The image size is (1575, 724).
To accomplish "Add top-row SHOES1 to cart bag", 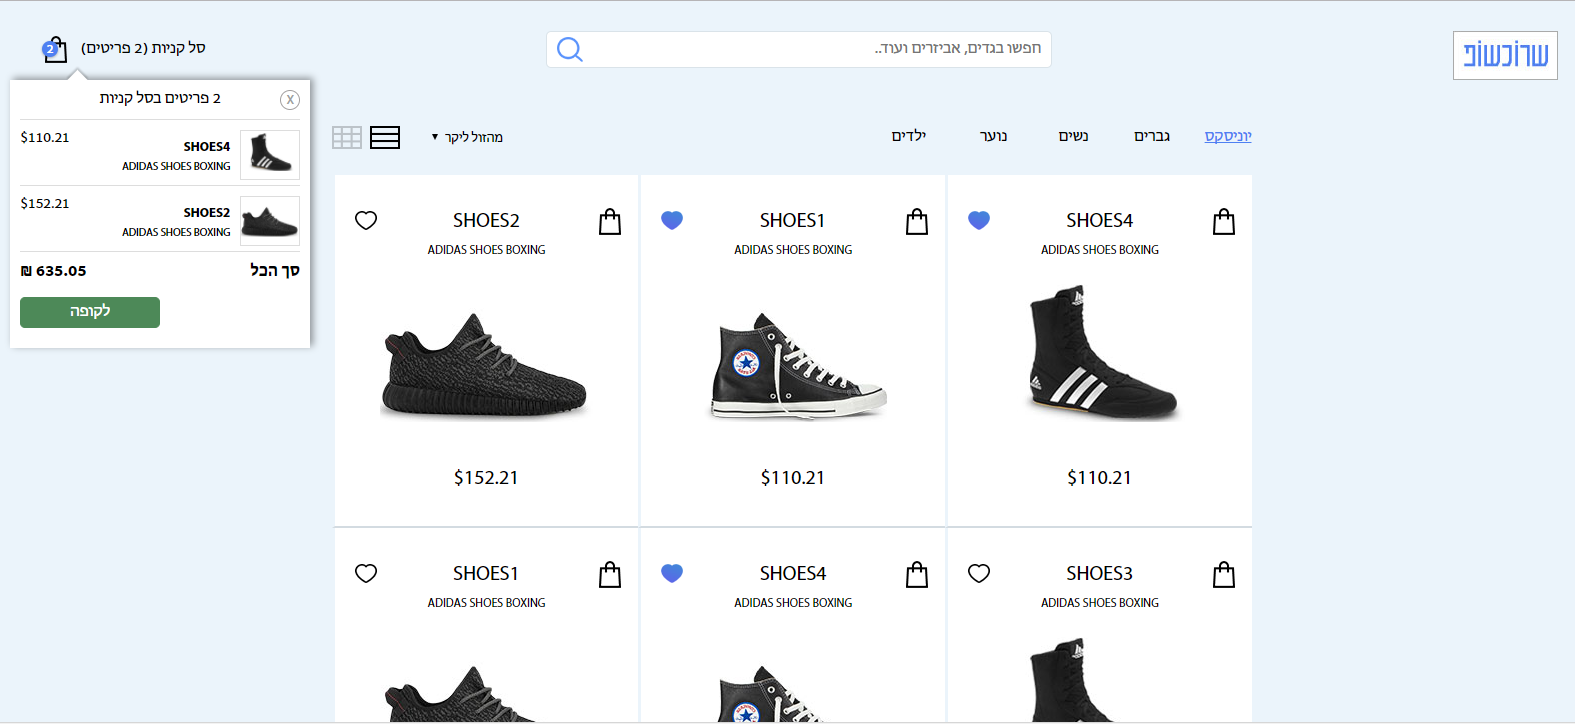I will 917,221.
